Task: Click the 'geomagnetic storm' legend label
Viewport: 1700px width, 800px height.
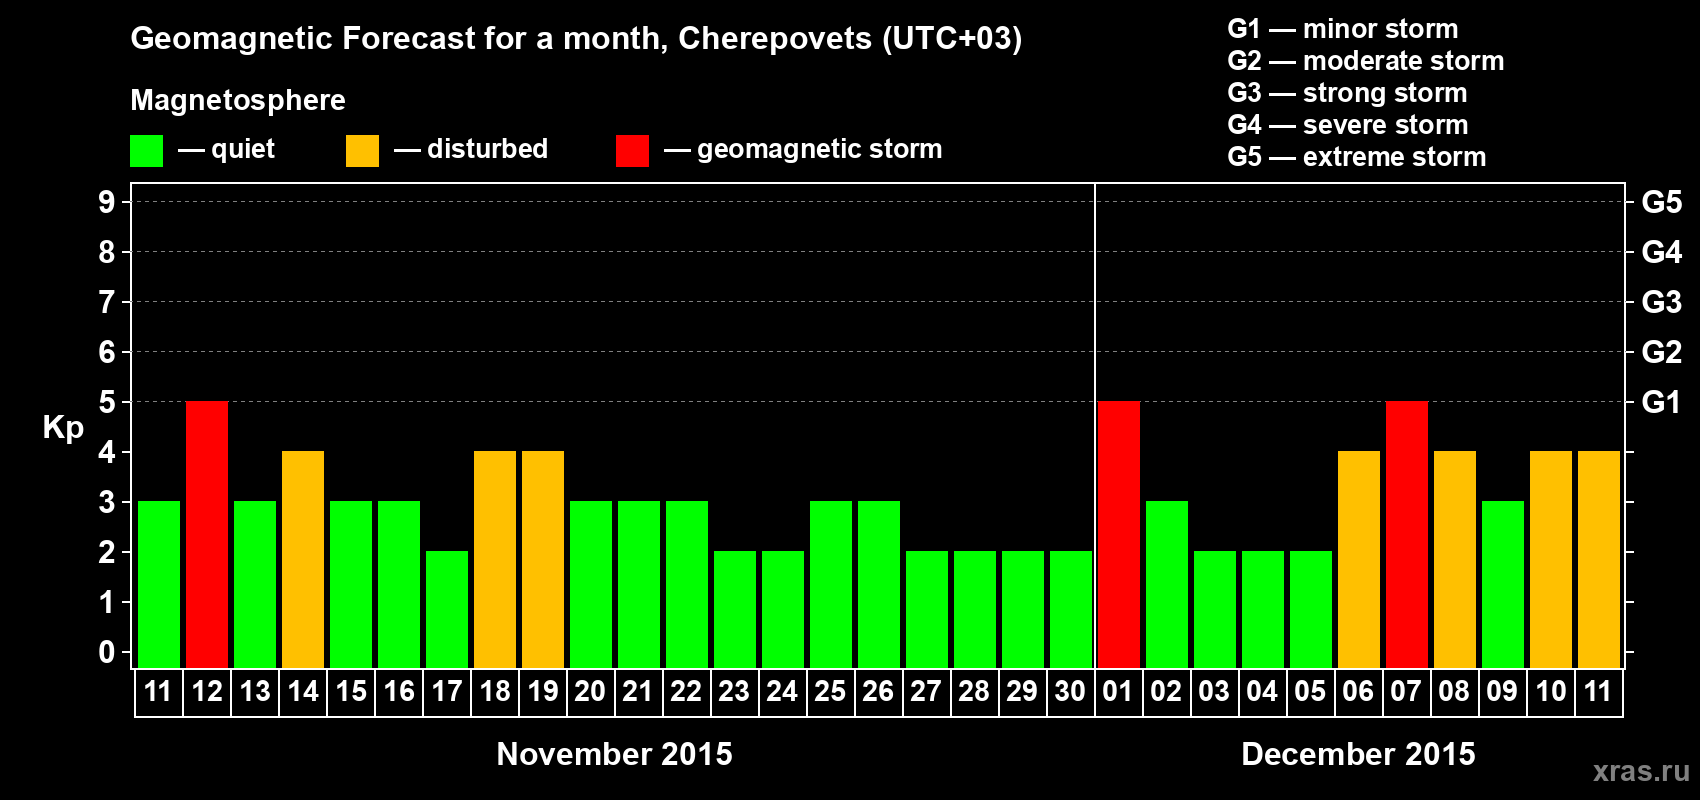Action: 820,150
